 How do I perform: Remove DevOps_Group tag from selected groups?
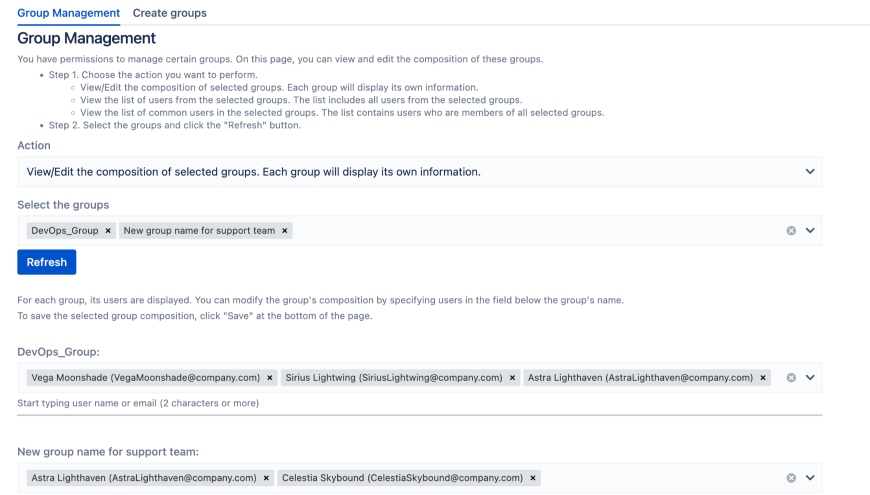pos(108,231)
